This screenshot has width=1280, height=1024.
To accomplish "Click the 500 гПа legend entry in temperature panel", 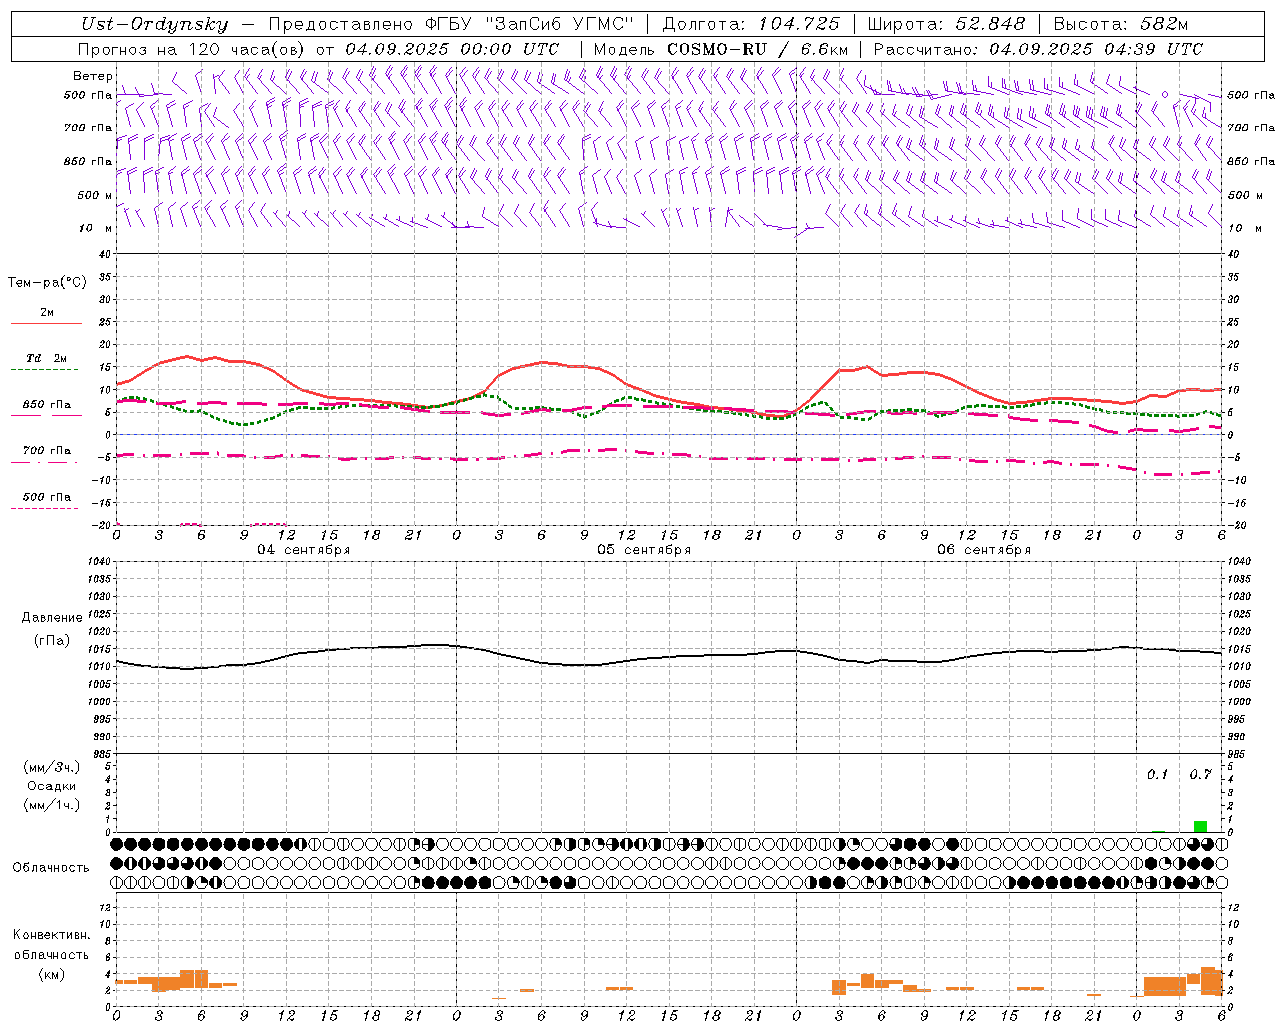I will click(47, 497).
